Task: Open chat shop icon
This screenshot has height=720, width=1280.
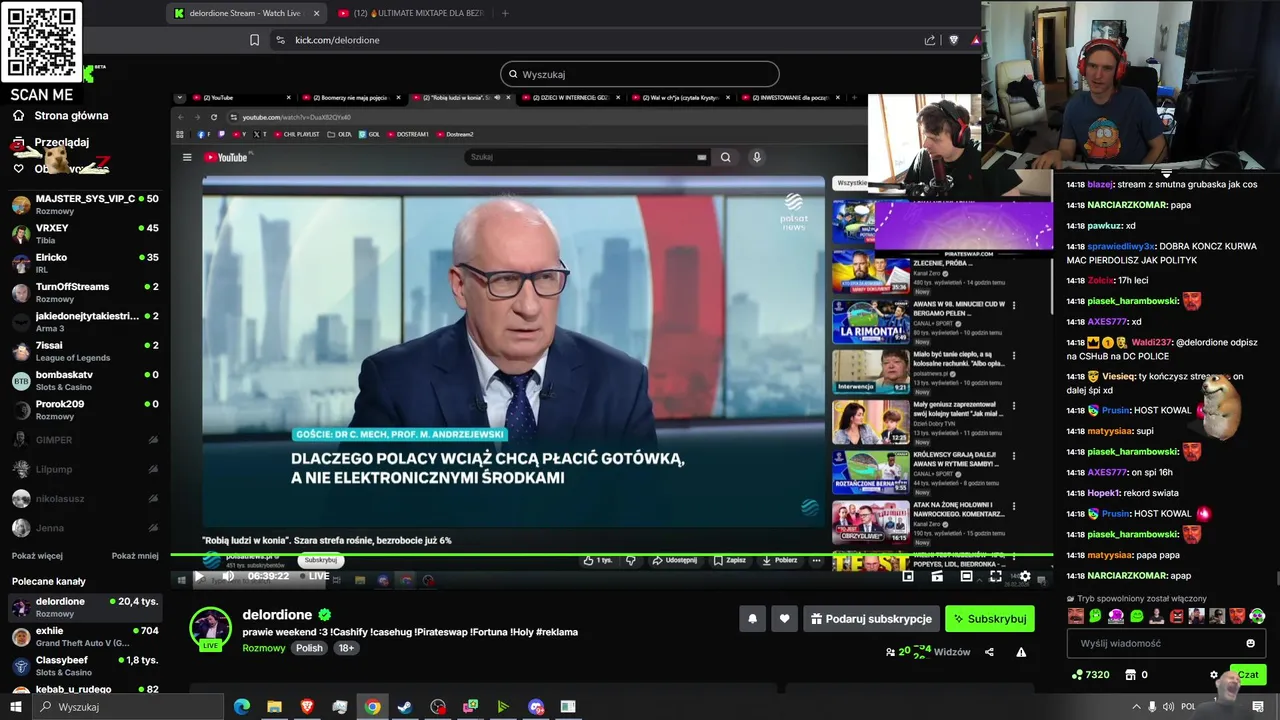Action: (1130, 675)
